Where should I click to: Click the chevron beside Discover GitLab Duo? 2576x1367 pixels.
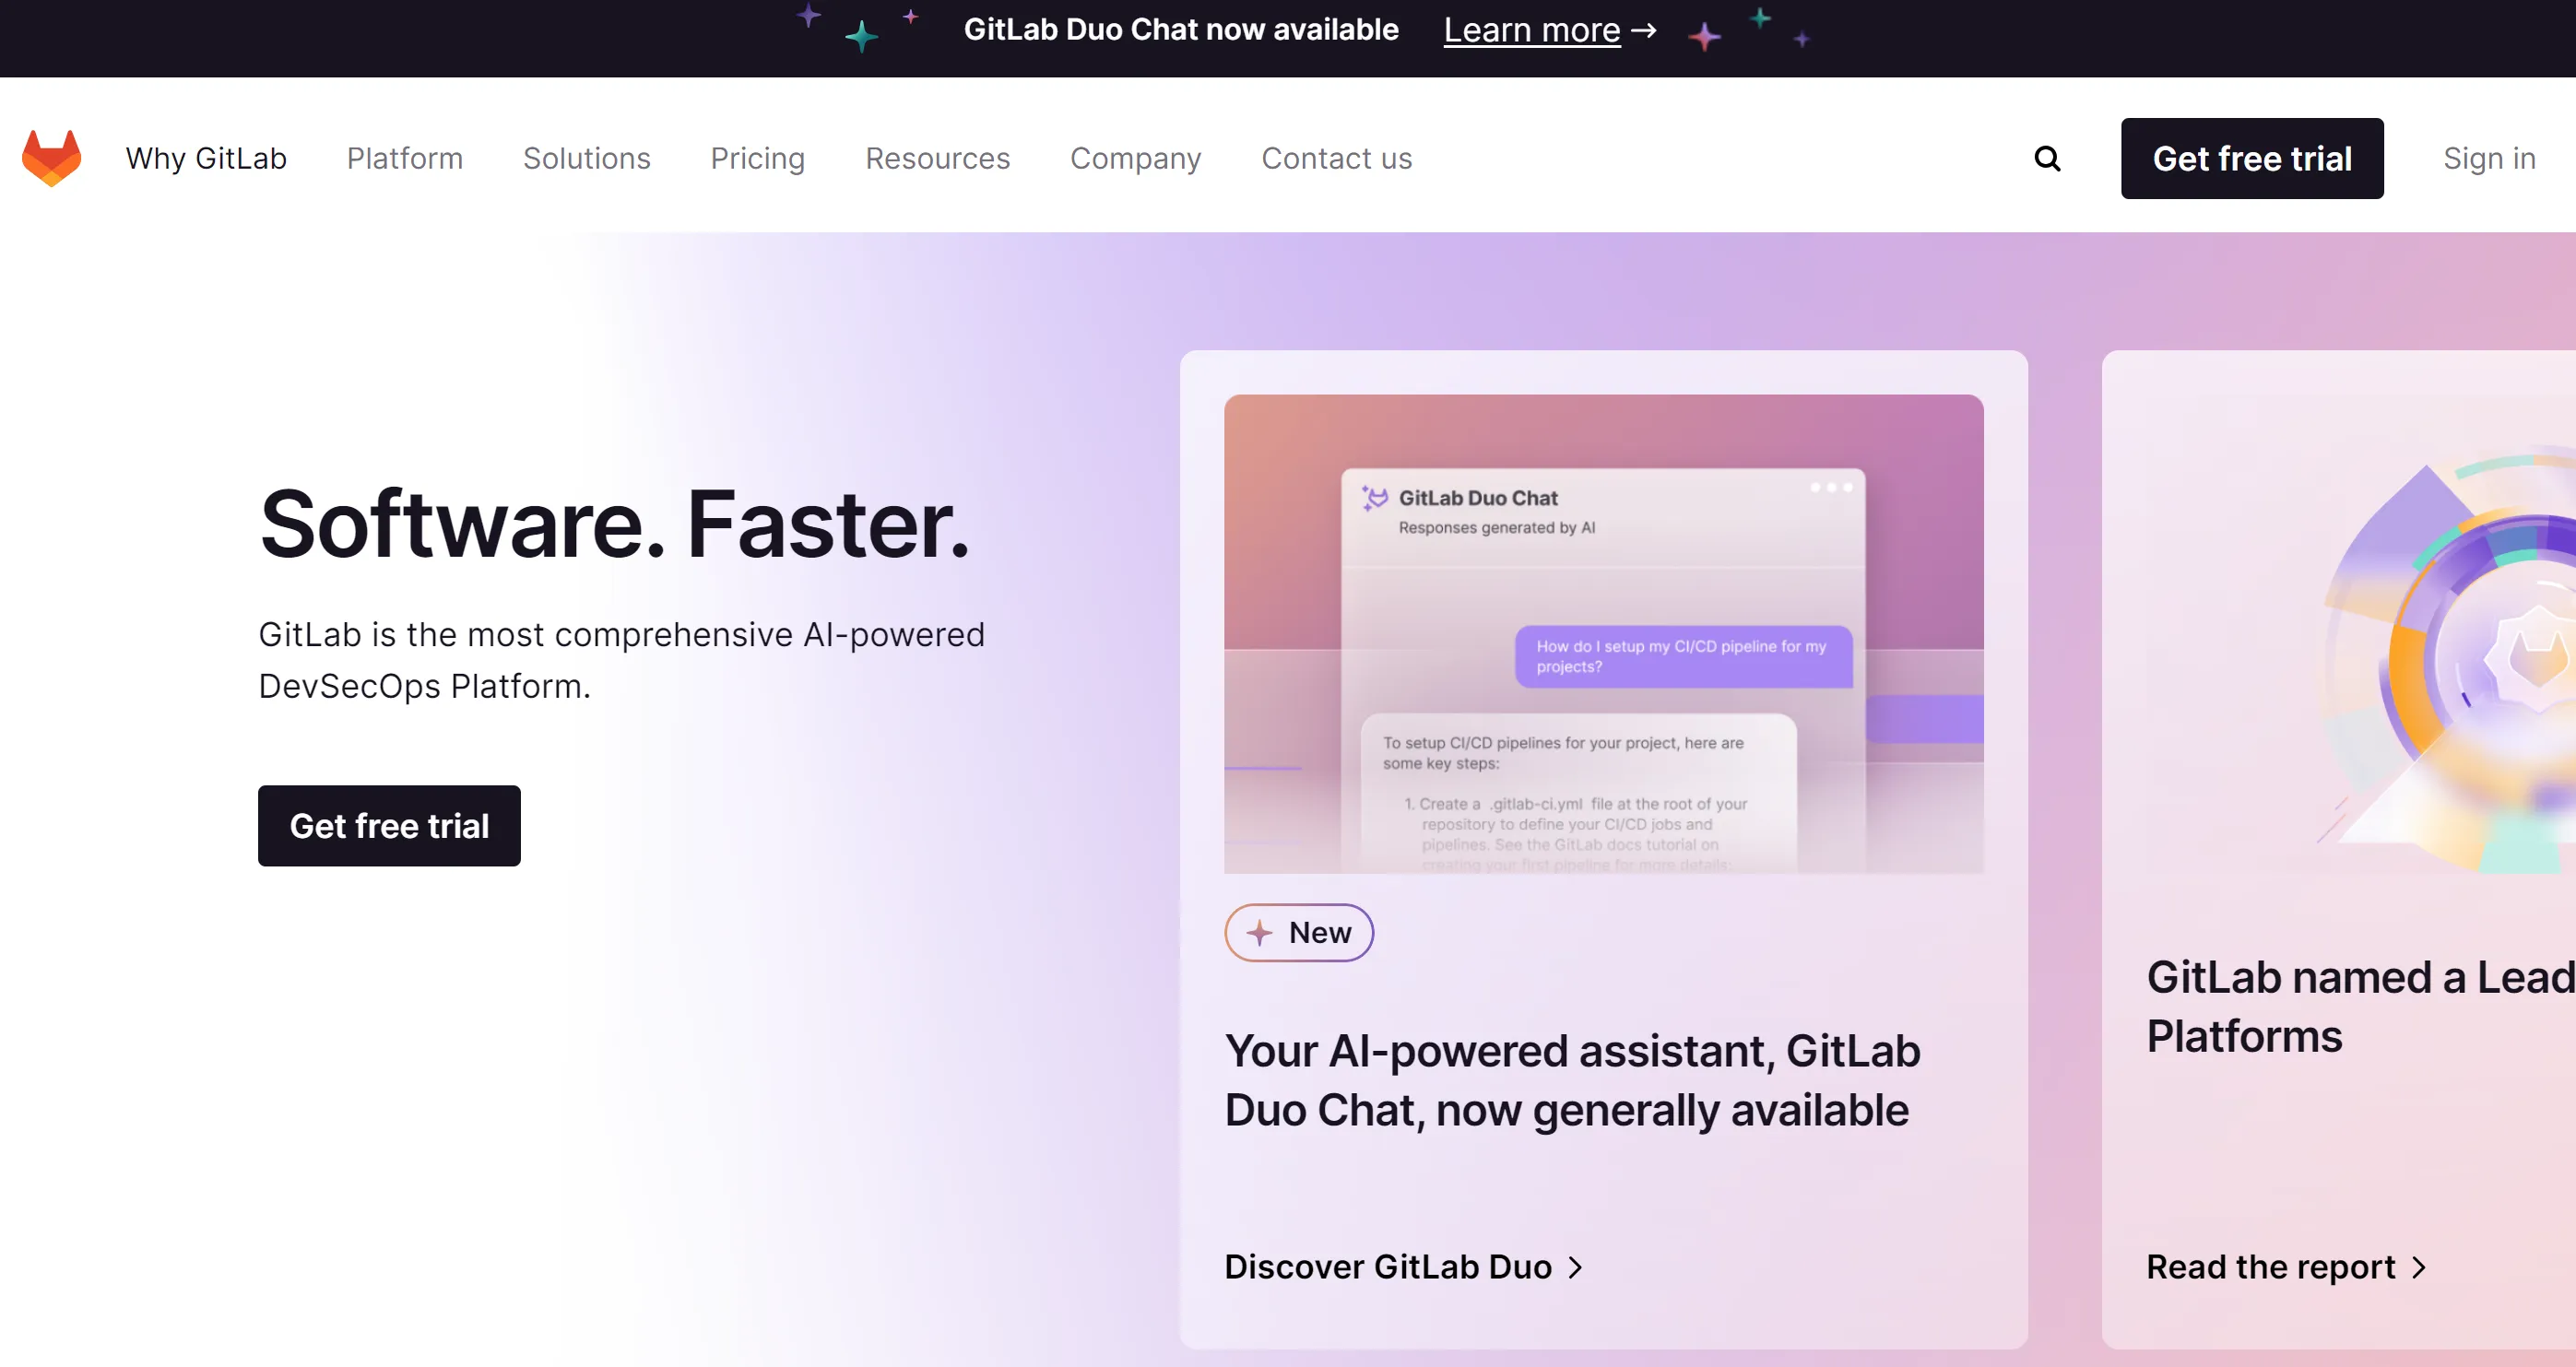point(1575,1267)
